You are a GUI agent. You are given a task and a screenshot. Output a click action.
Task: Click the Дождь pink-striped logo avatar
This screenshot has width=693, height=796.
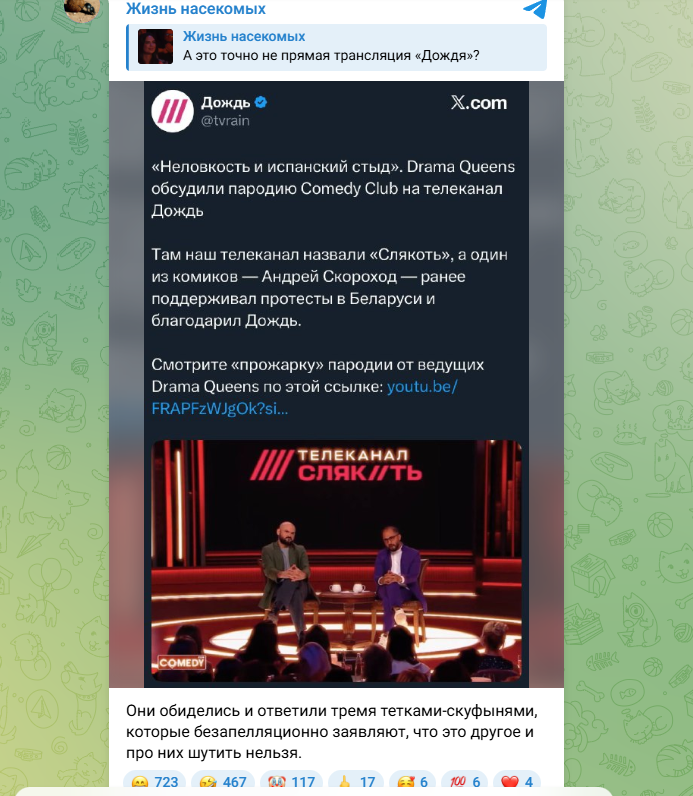(172, 111)
